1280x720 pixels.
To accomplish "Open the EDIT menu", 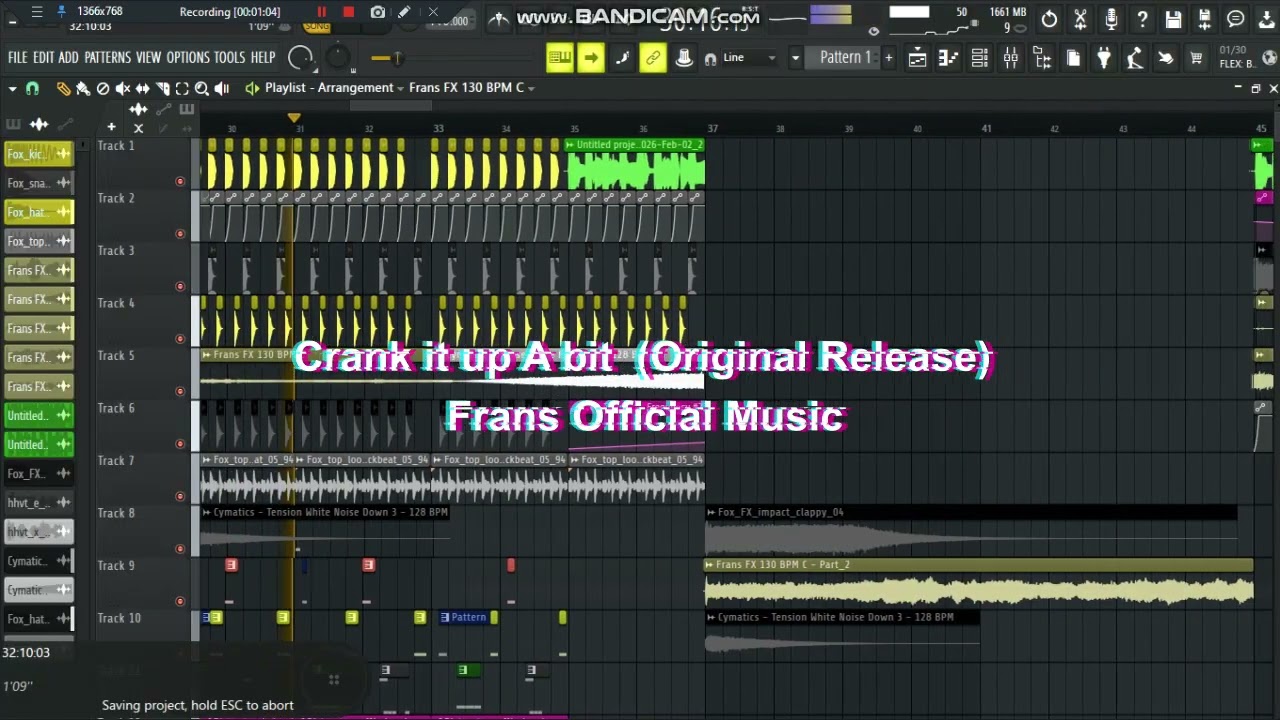I will tap(44, 58).
